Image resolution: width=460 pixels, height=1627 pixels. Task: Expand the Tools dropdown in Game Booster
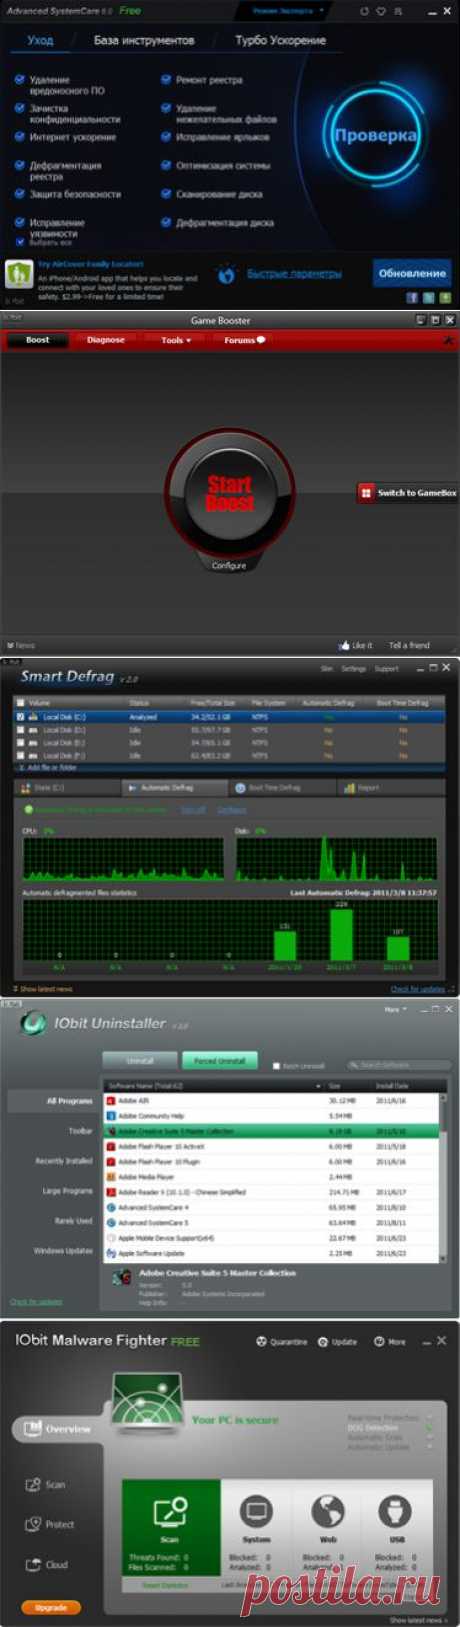(176, 340)
